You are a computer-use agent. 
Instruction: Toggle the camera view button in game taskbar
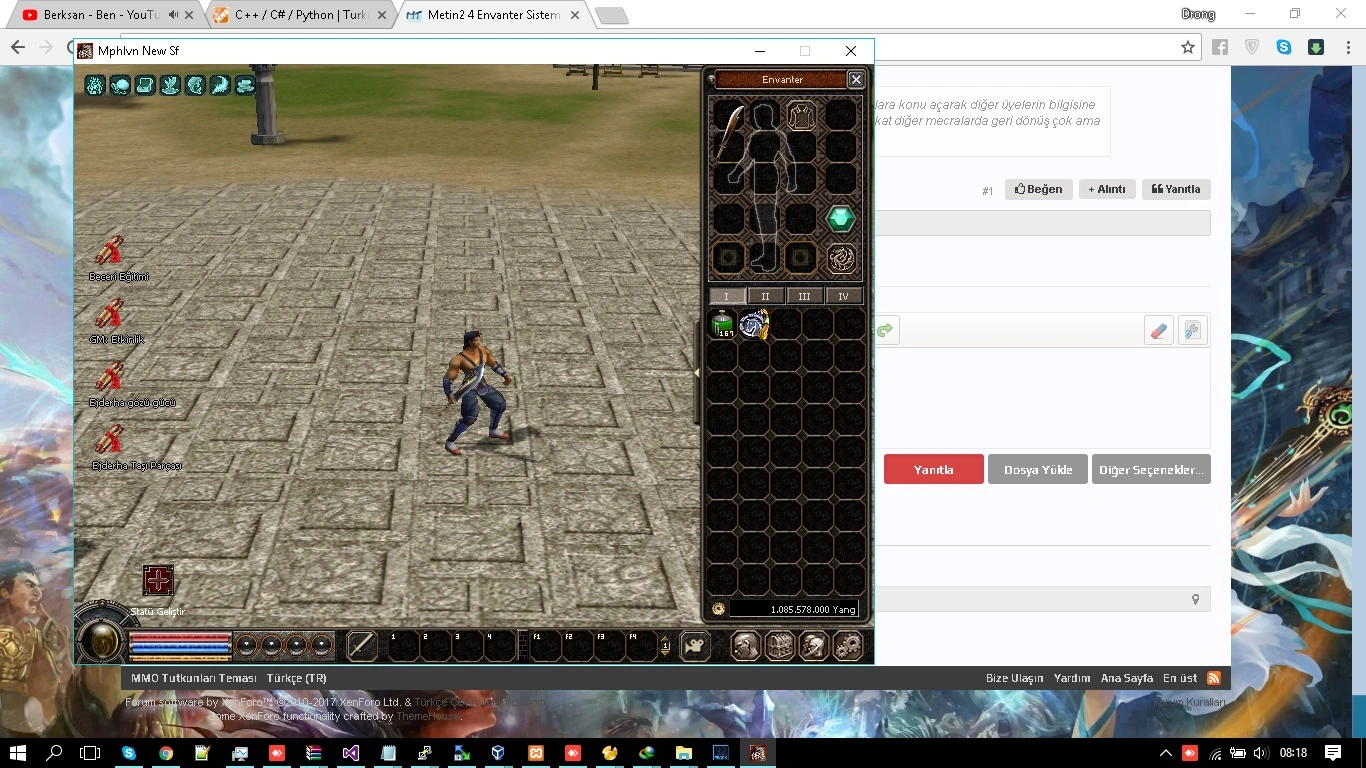[x=694, y=646]
